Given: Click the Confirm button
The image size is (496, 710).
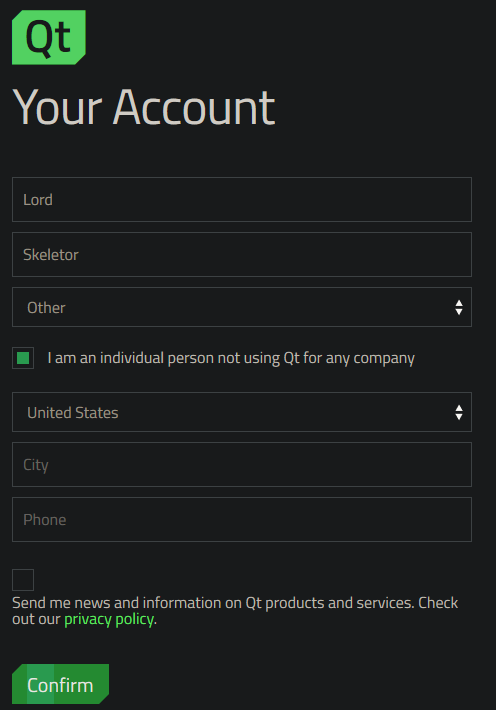Looking at the screenshot, I should 60,684.
